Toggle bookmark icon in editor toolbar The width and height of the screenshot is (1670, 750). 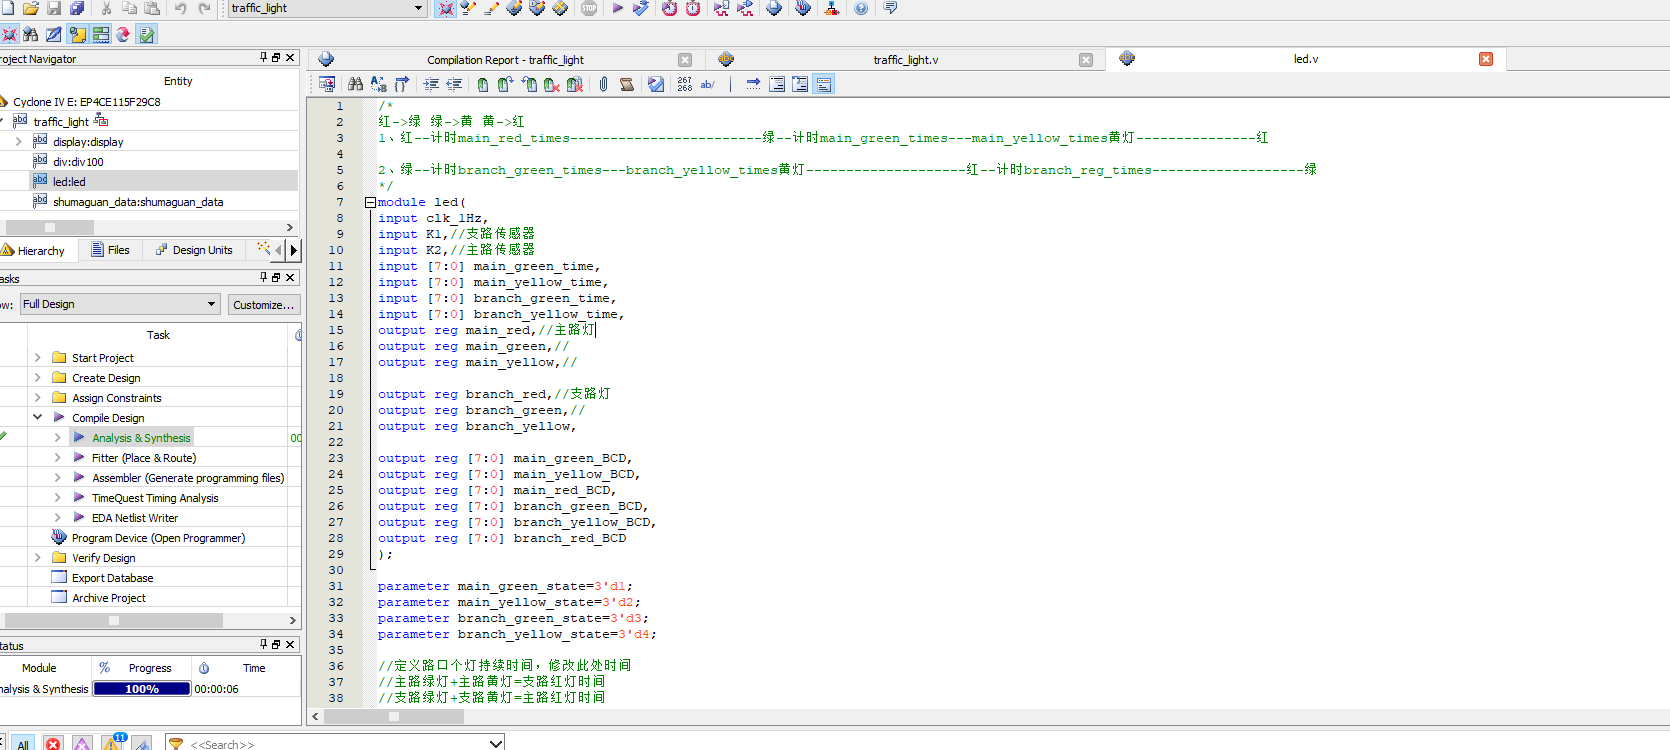[483, 84]
